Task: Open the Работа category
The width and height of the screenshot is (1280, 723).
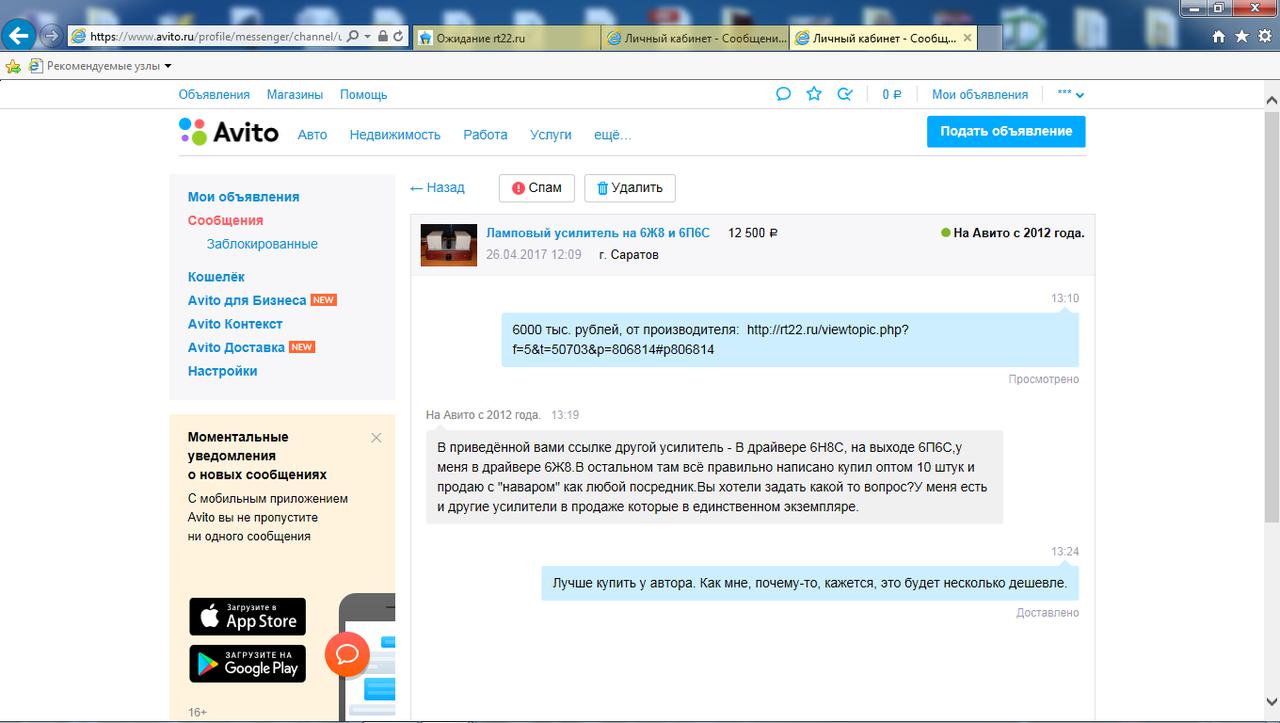Action: pyautogui.click(x=485, y=134)
